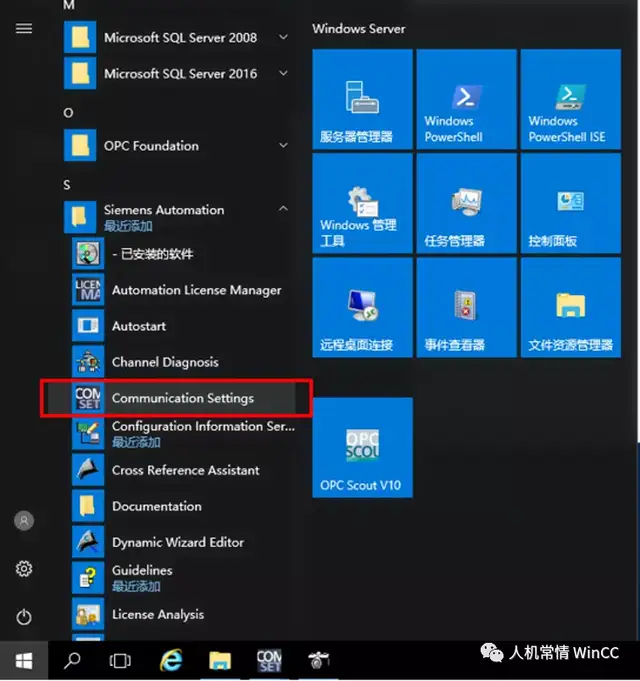640x681 pixels.
Task: Open the Documentation folder
Action: coord(156,506)
